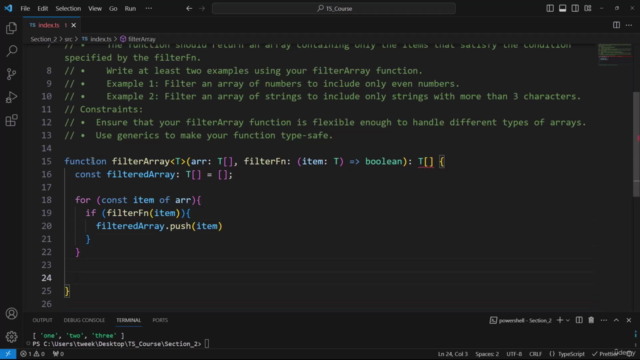Close the index.ts editor tab

pyautogui.click(x=73, y=25)
